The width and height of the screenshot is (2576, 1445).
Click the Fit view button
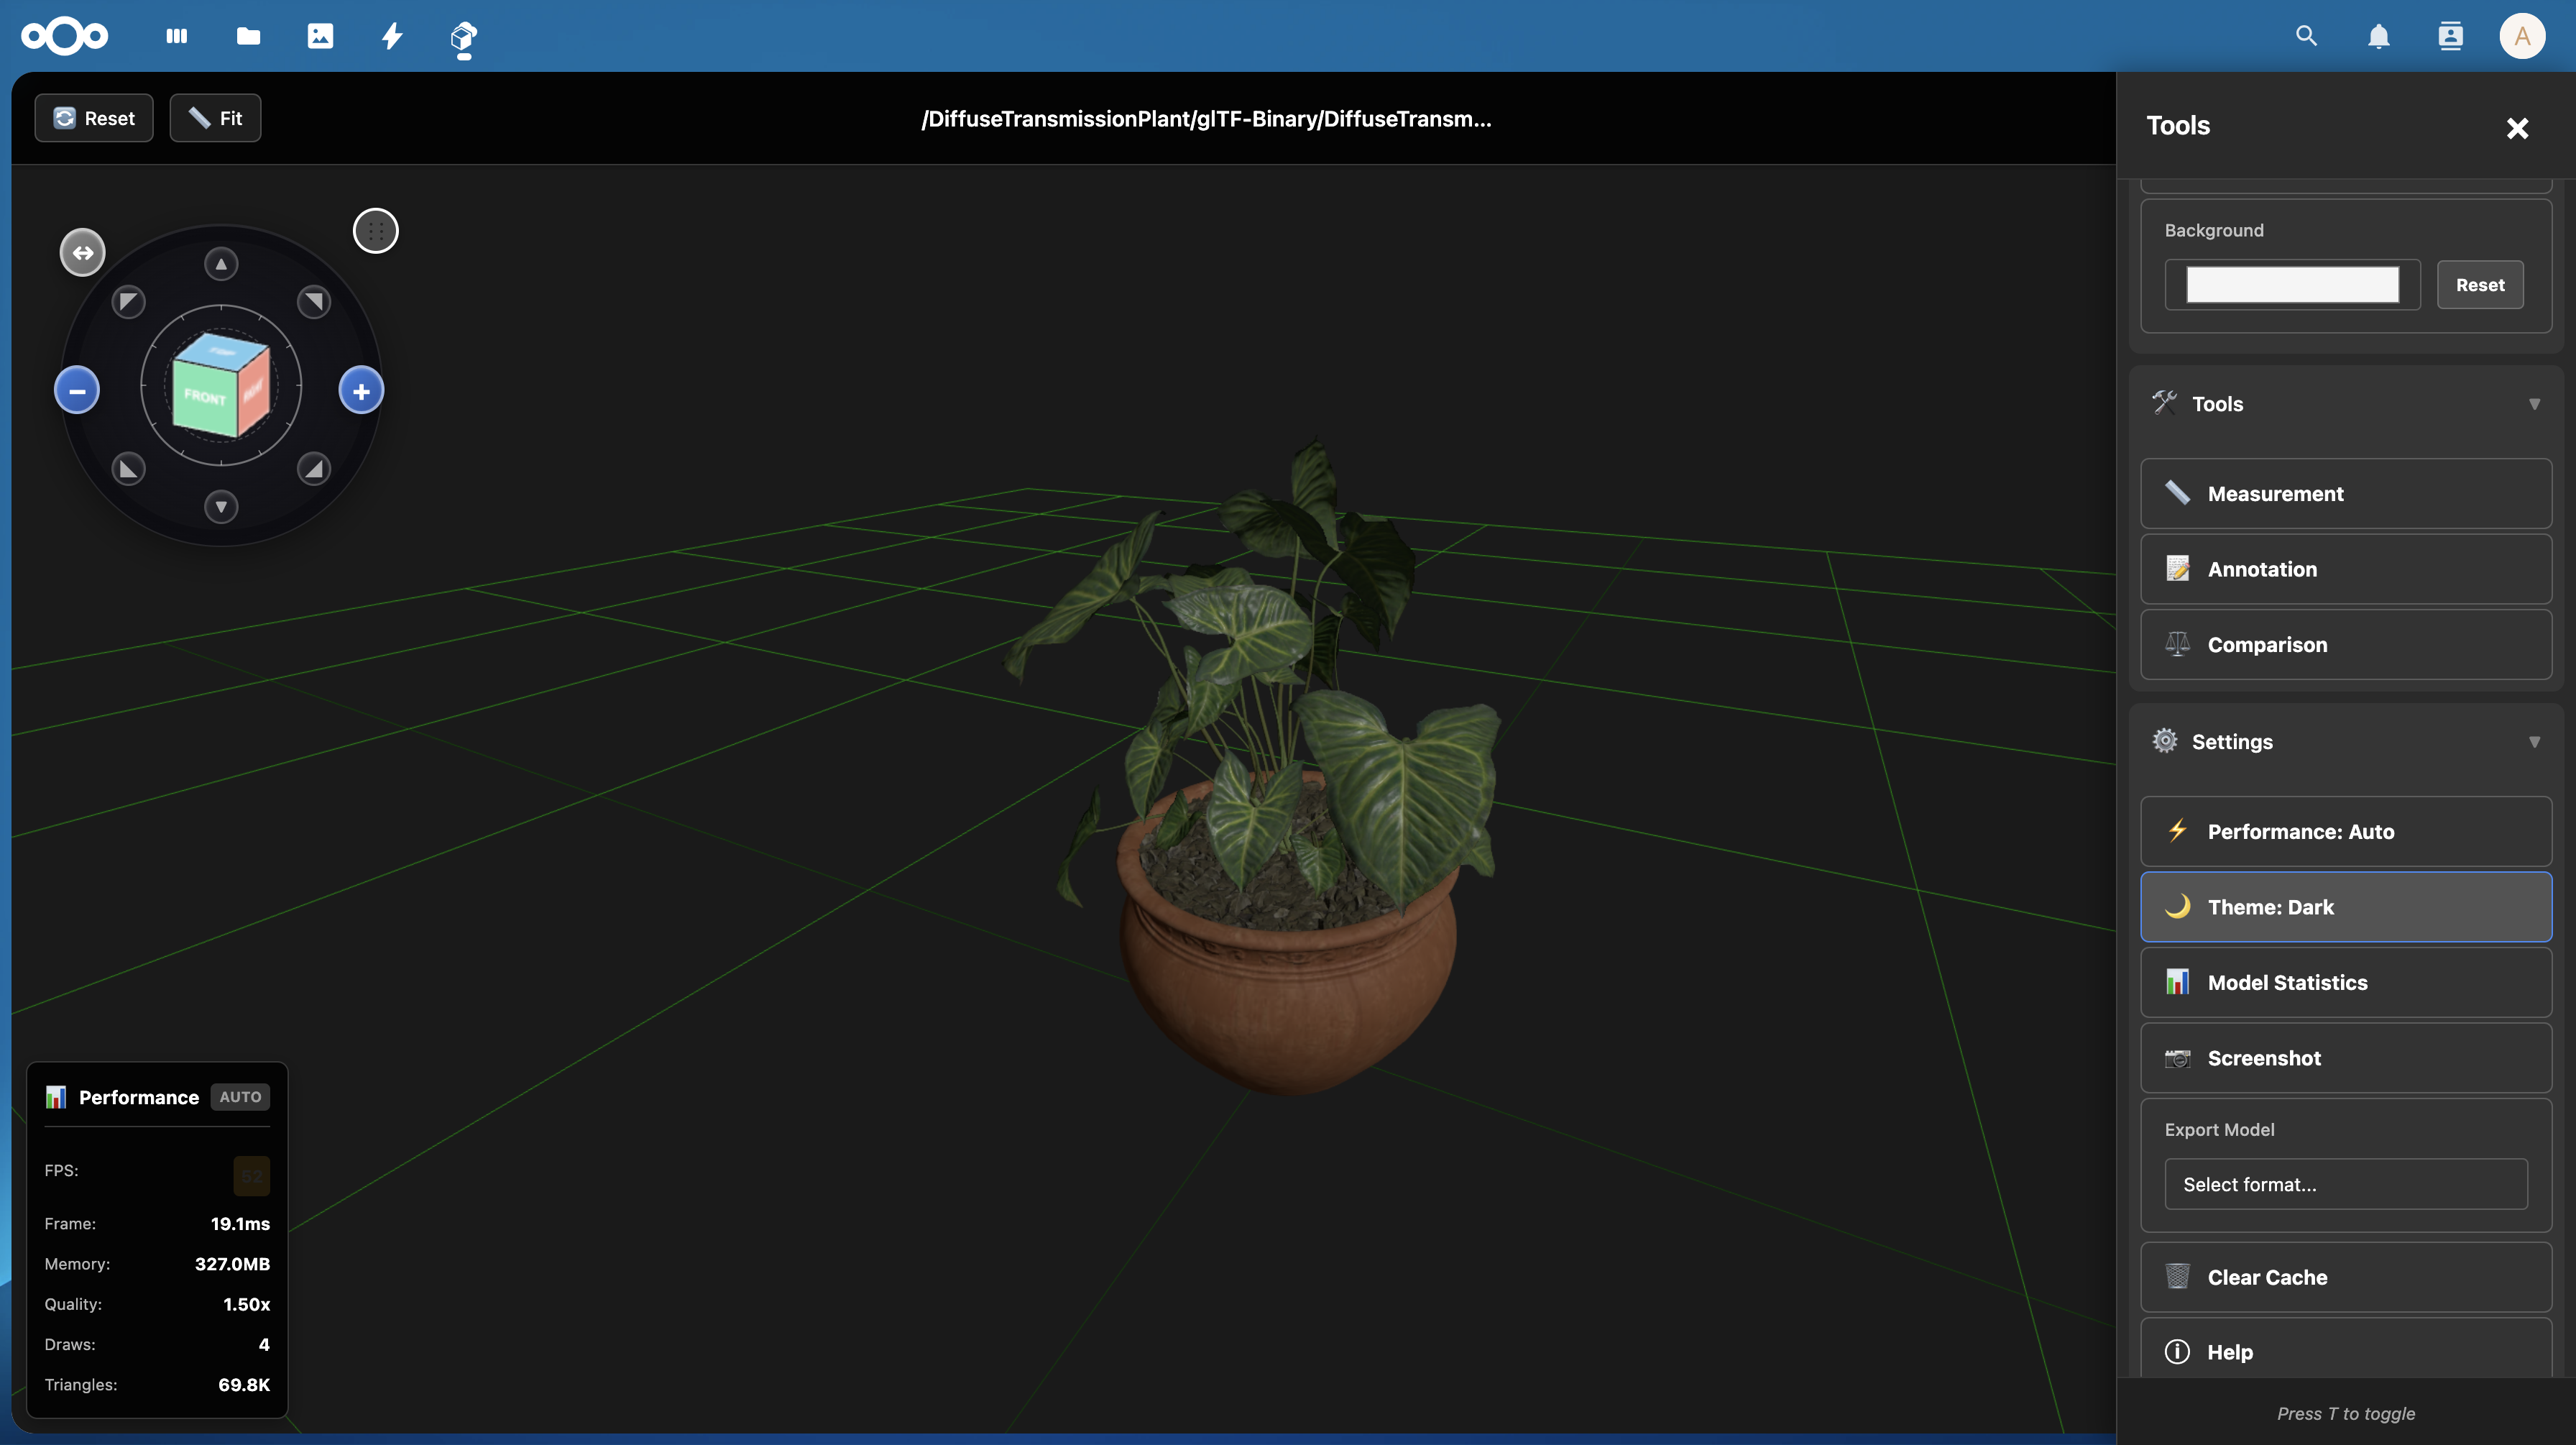click(x=215, y=118)
